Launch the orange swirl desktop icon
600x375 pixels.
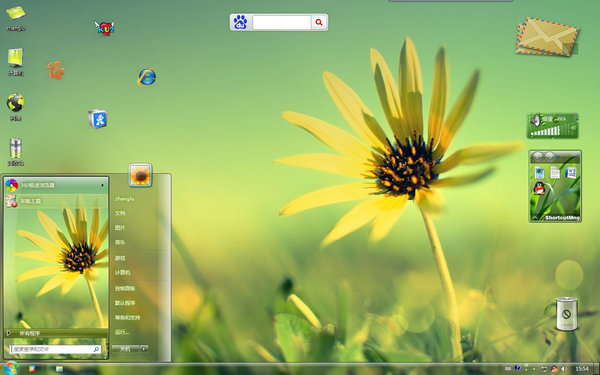(56, 70)
